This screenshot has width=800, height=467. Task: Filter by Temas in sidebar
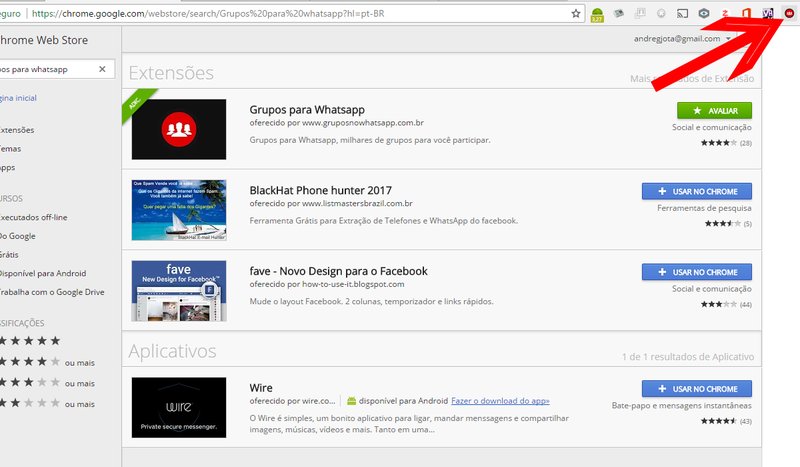(11, 149)
